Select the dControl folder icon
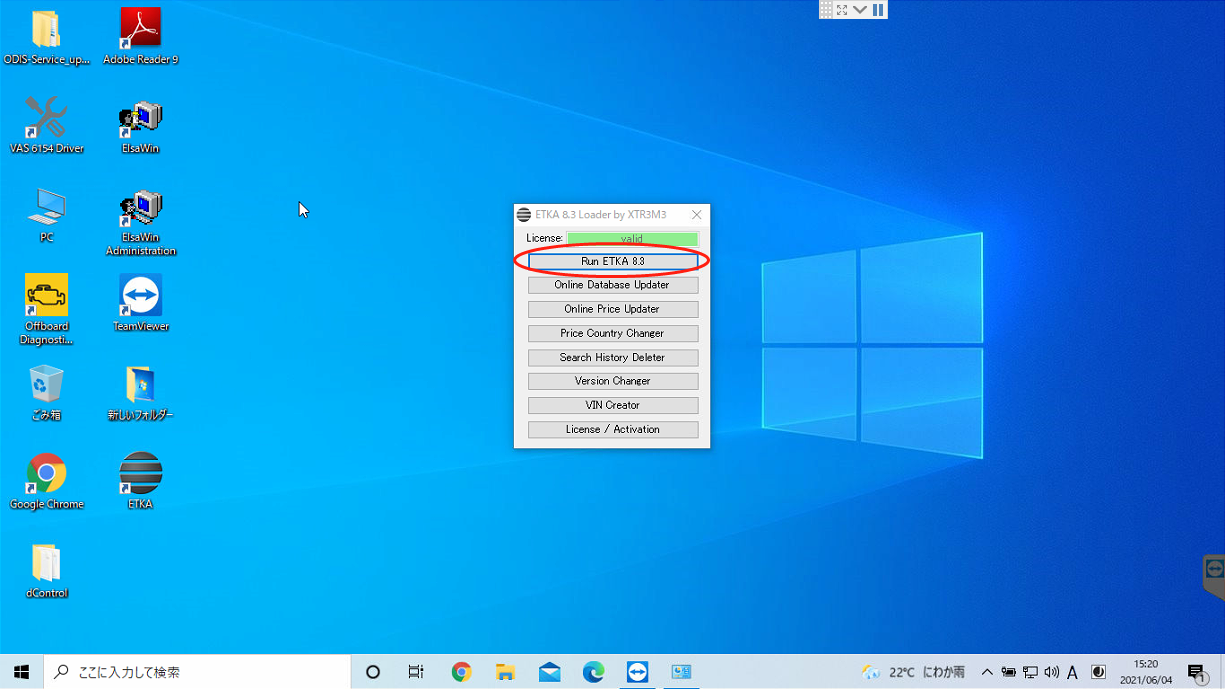This screenshot has width=1225, height=689. point(46,565)
